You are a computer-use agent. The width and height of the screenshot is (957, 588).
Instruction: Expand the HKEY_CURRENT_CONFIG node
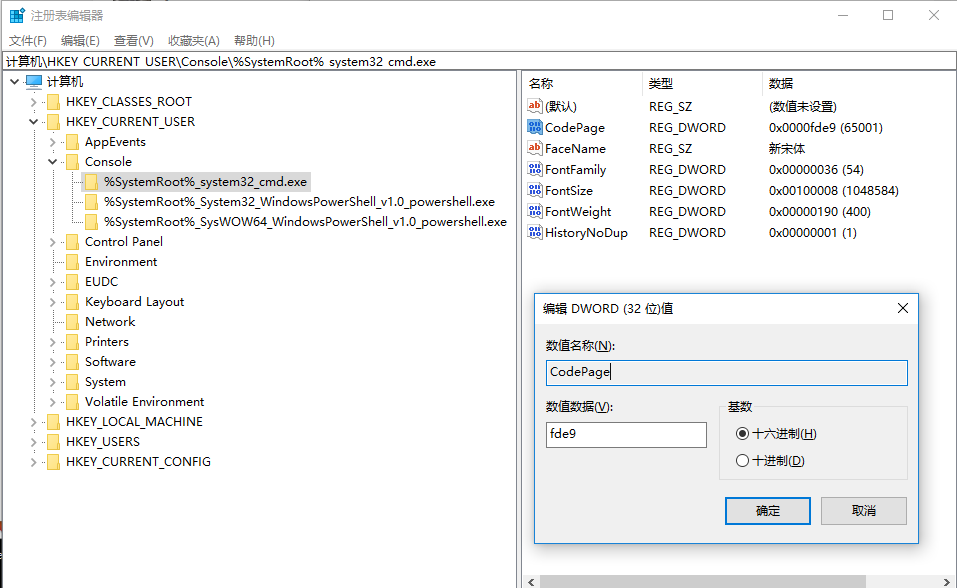point(34,462)
